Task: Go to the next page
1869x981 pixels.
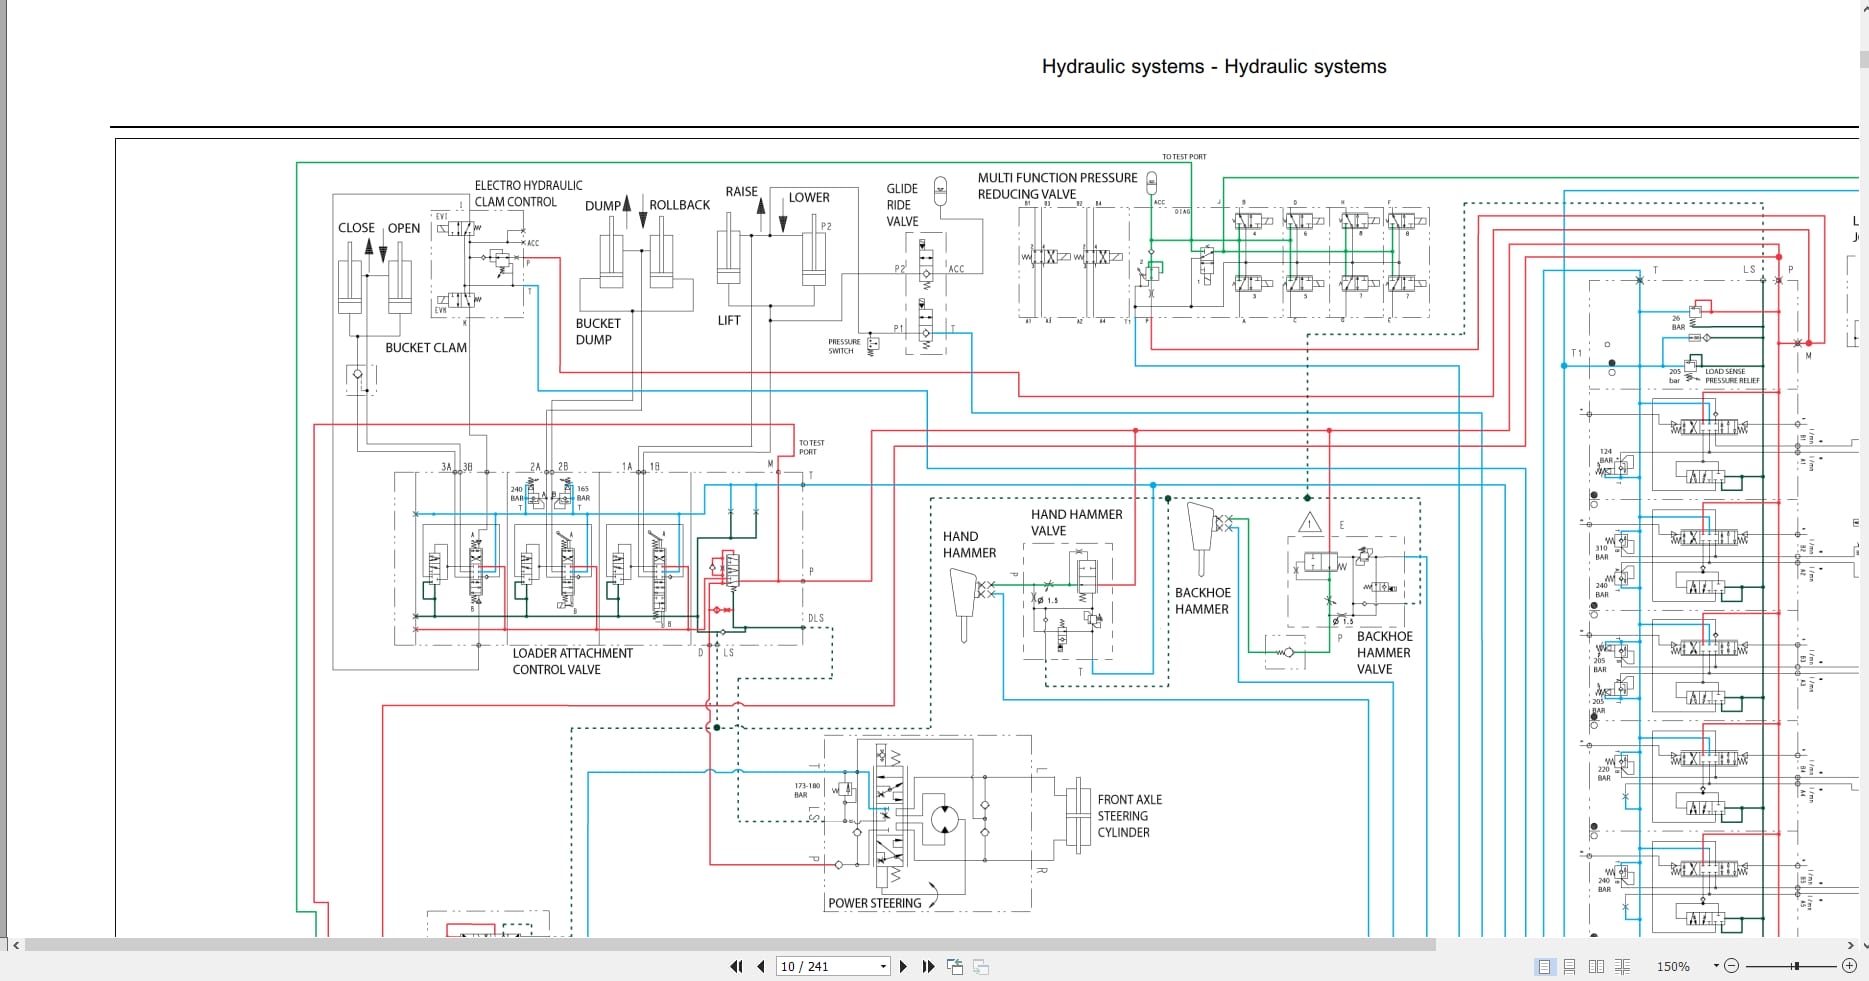Action: 904,966
